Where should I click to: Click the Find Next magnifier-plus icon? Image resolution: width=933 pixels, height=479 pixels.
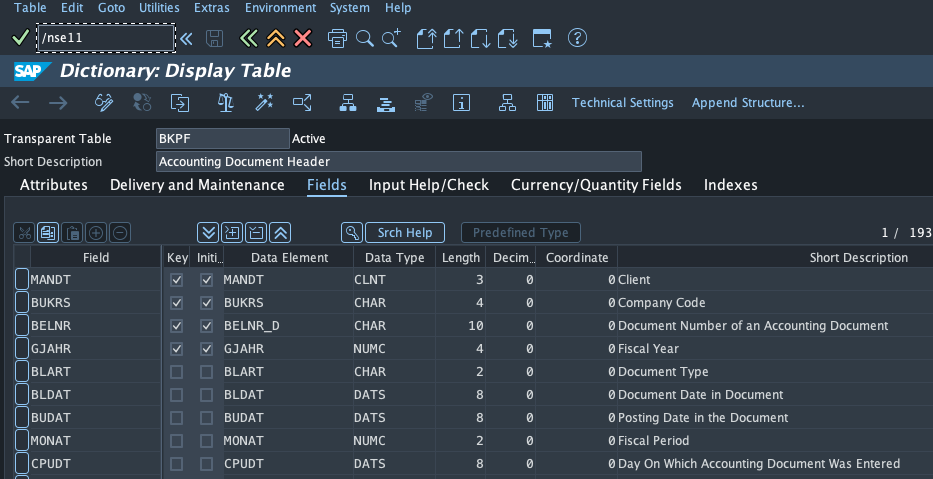click(x=392, y=39)
